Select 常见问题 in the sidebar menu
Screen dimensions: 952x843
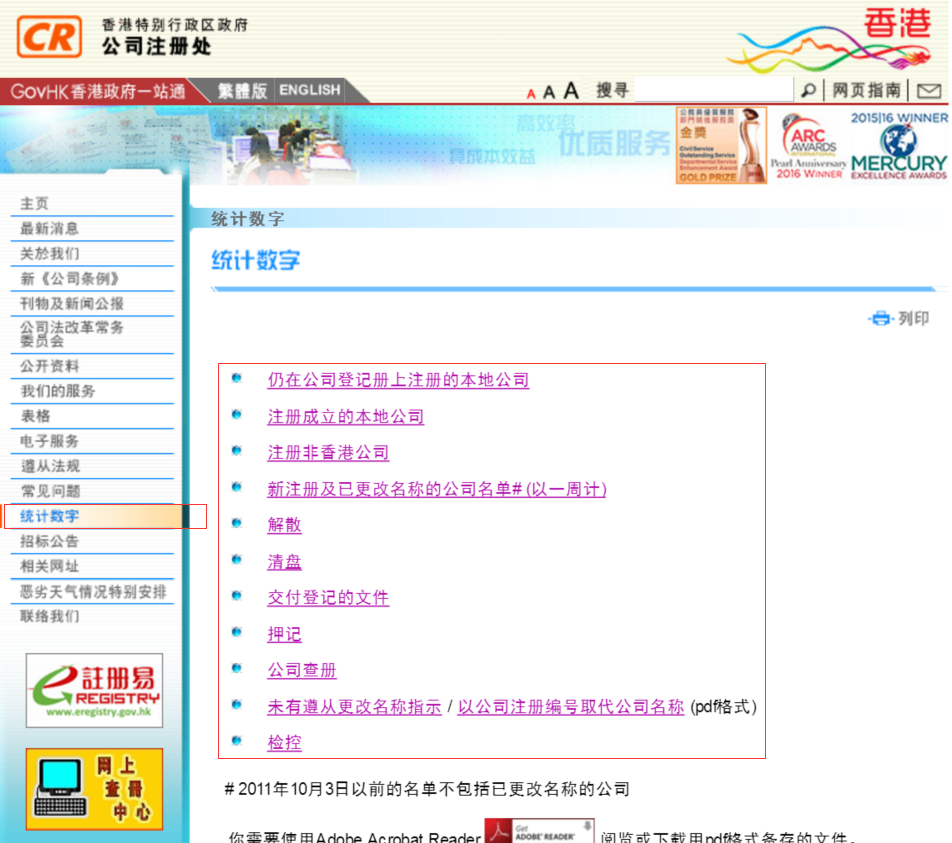[50, 491]
